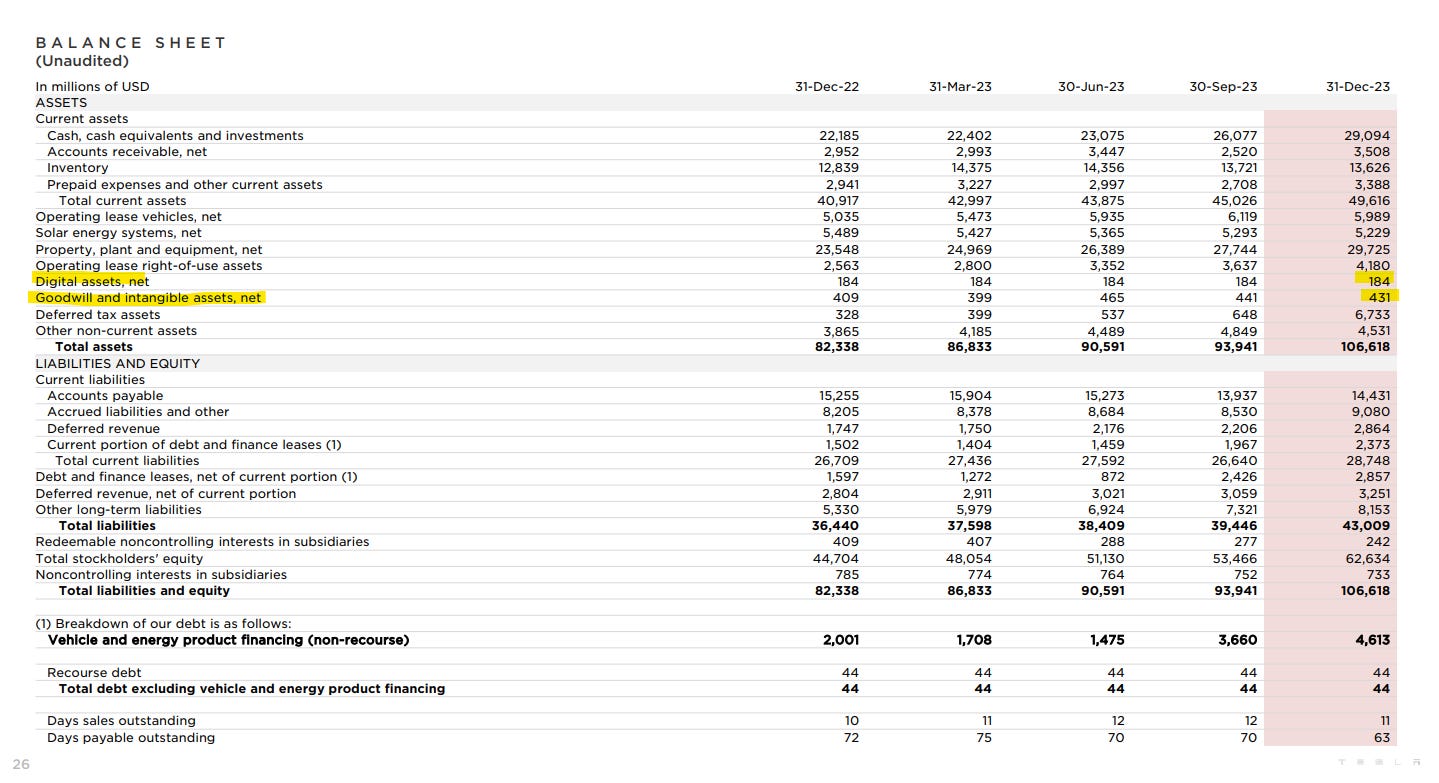Screen dimensions: 1439x783
Task: Click the "LIABILITIES AND EQUITY" section label
Action: [x=117, y=364]
